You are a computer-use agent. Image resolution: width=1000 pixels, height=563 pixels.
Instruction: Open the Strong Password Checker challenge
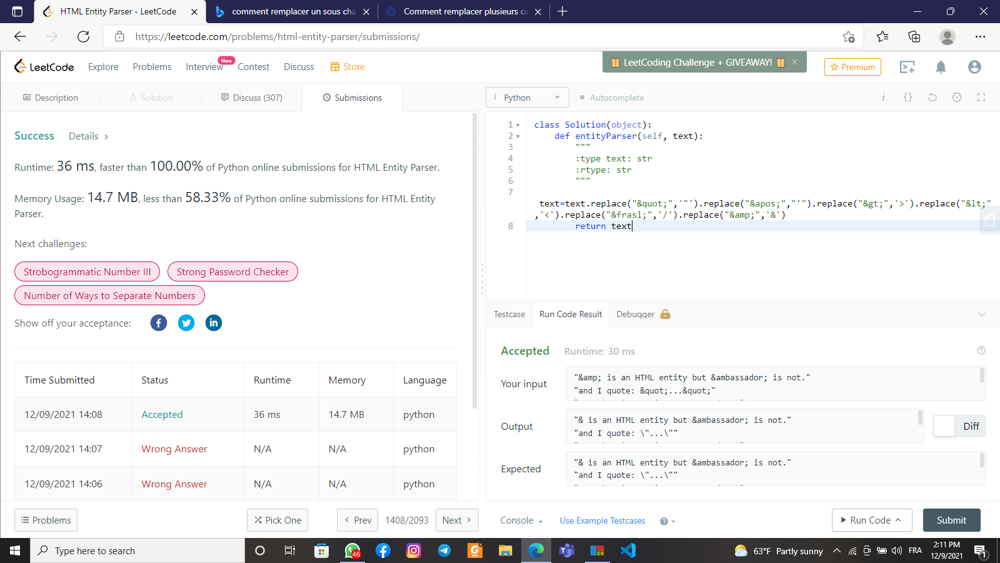(x=232, y=272)
